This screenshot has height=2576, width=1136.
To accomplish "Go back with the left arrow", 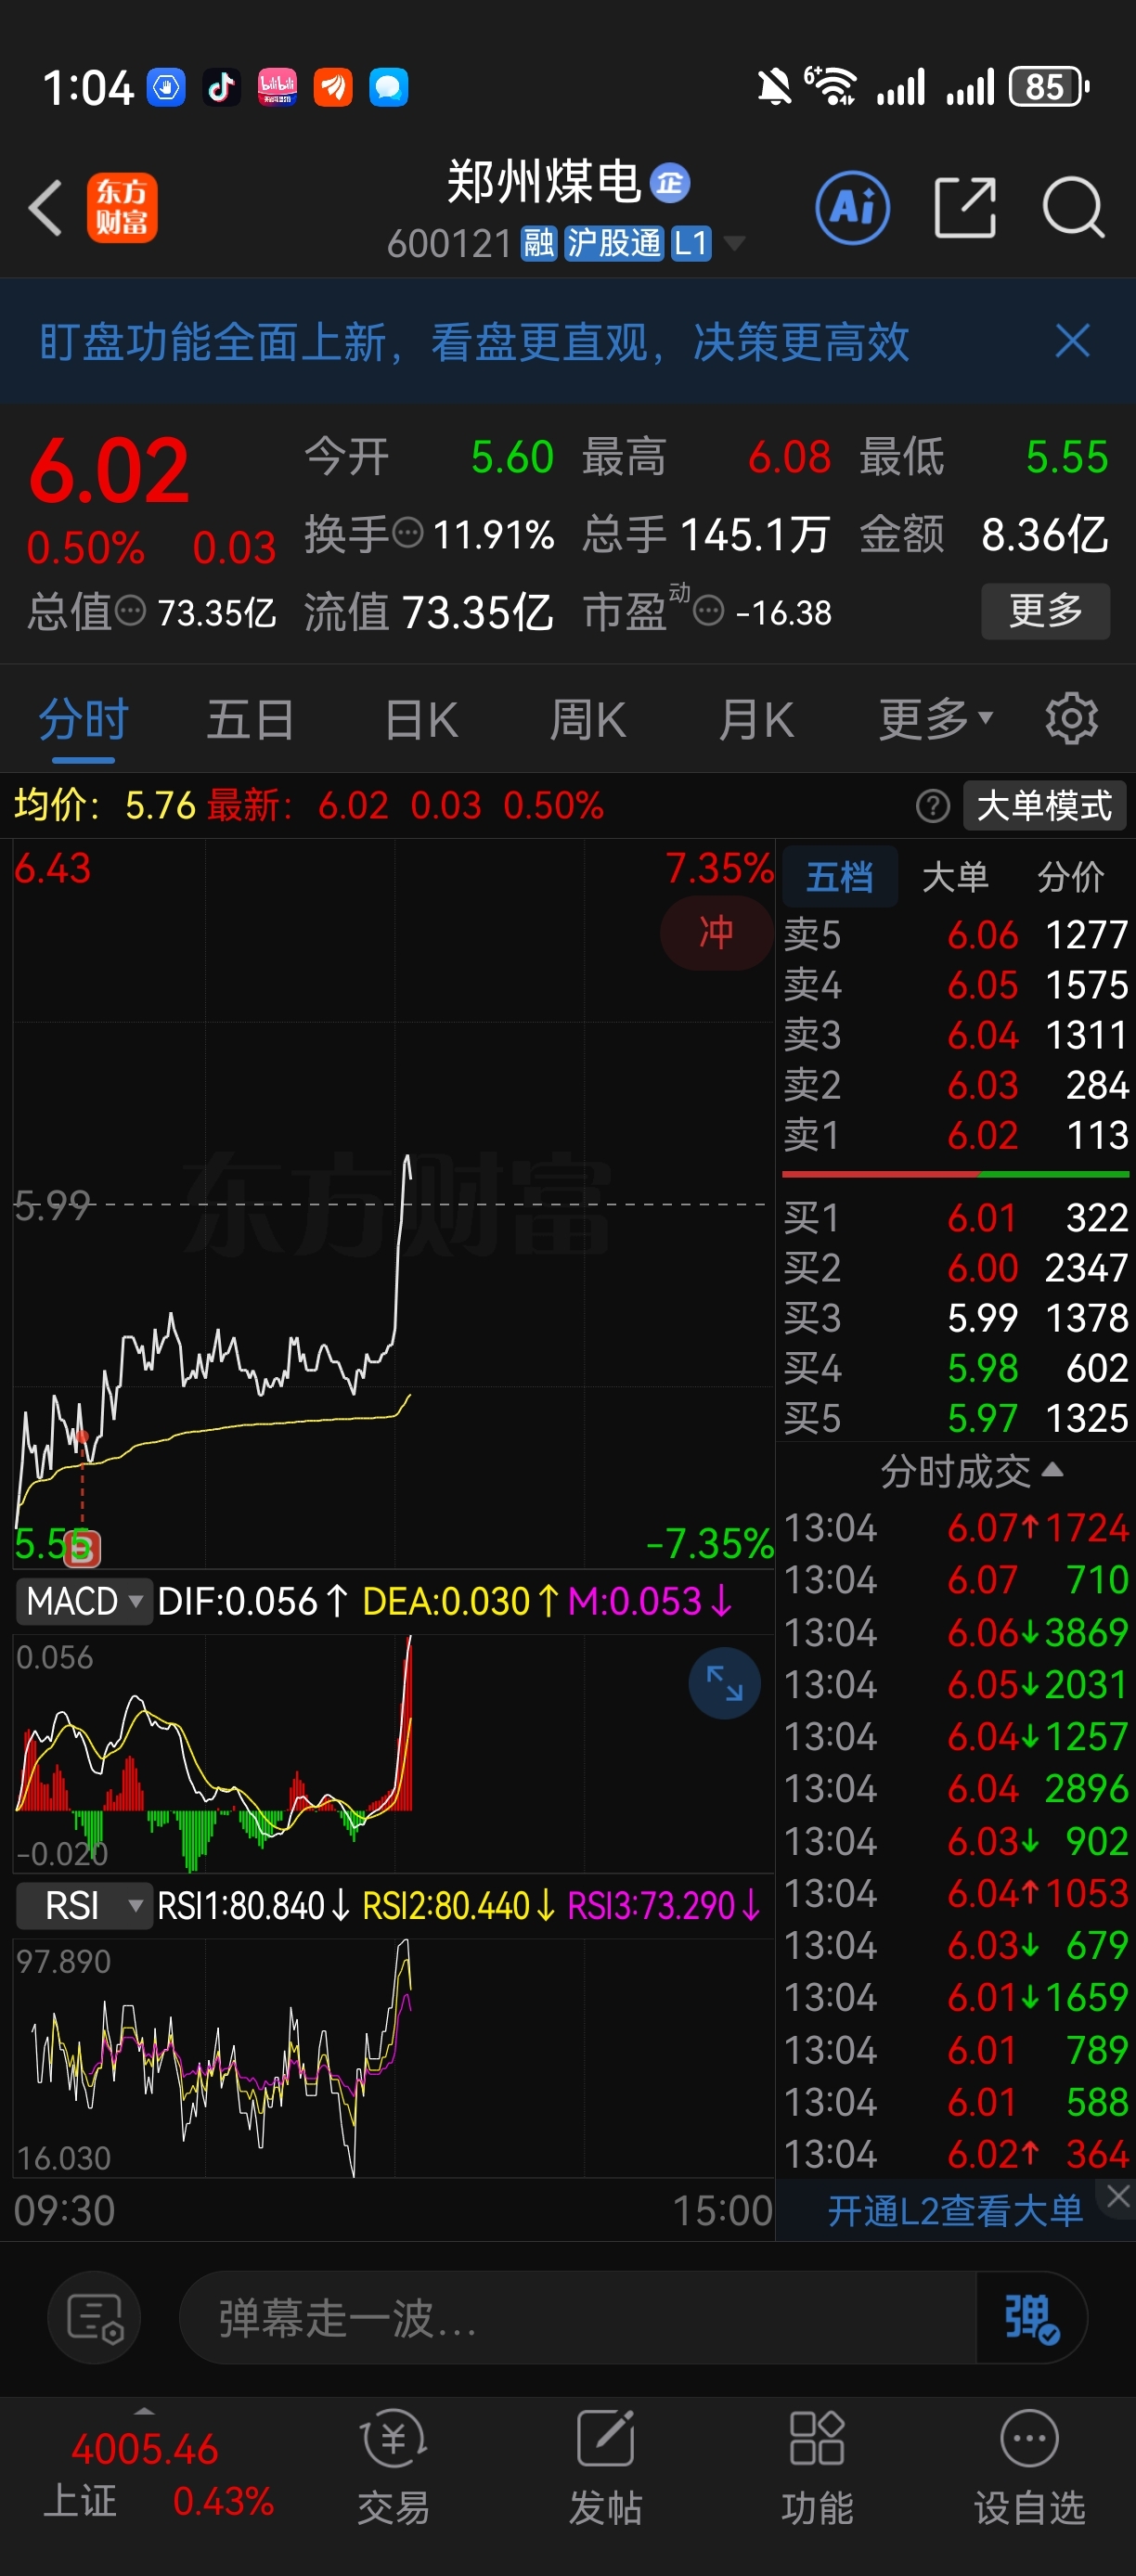I will pyautogui.click(x=46, y=208).
